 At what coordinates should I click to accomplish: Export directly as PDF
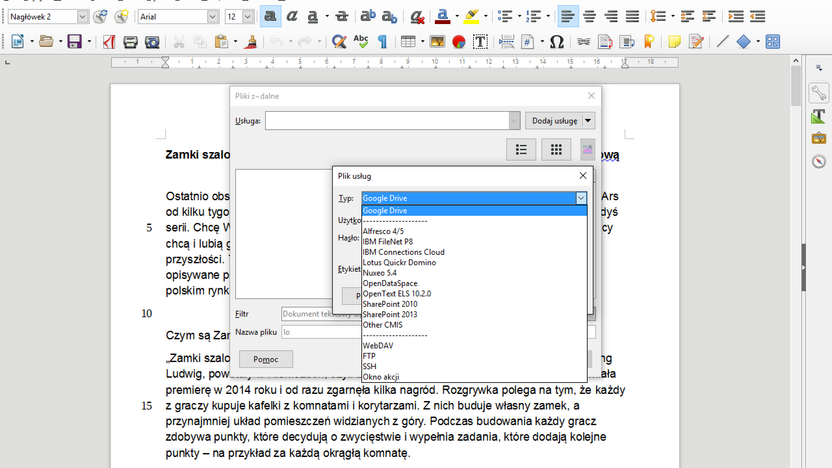(109, 41)
